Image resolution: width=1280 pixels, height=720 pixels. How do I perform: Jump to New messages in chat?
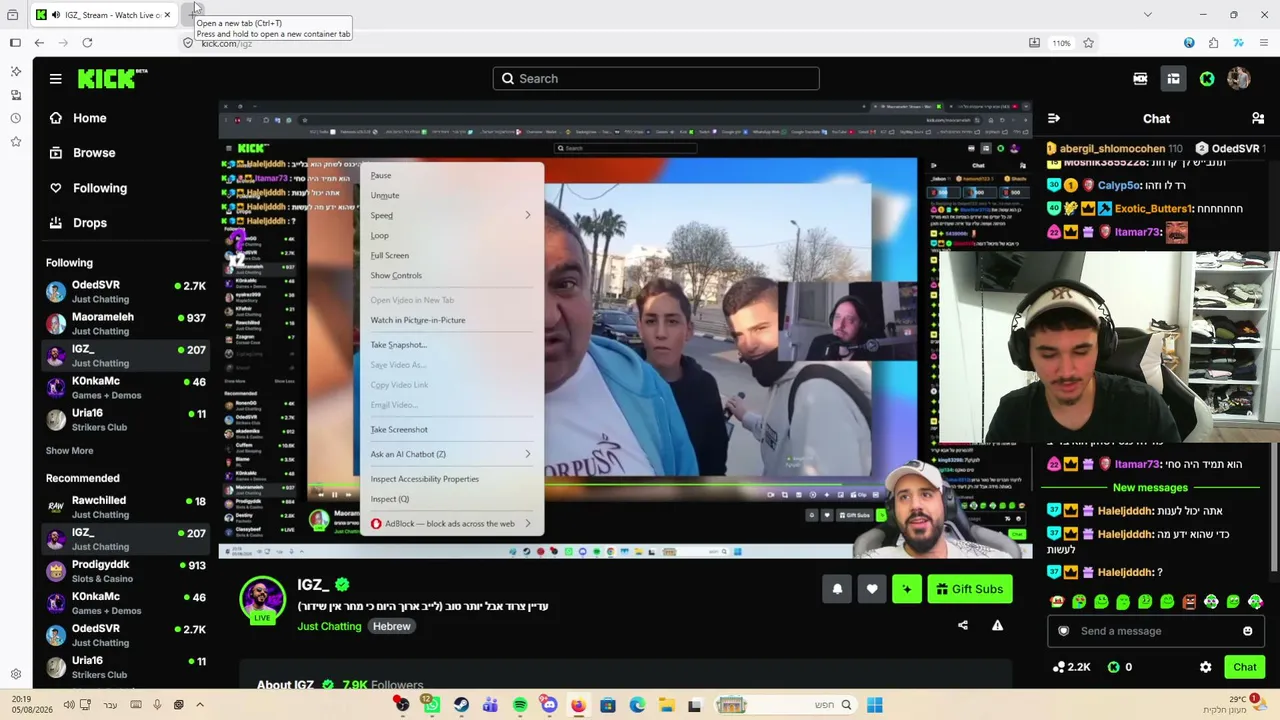(1150, 488)
